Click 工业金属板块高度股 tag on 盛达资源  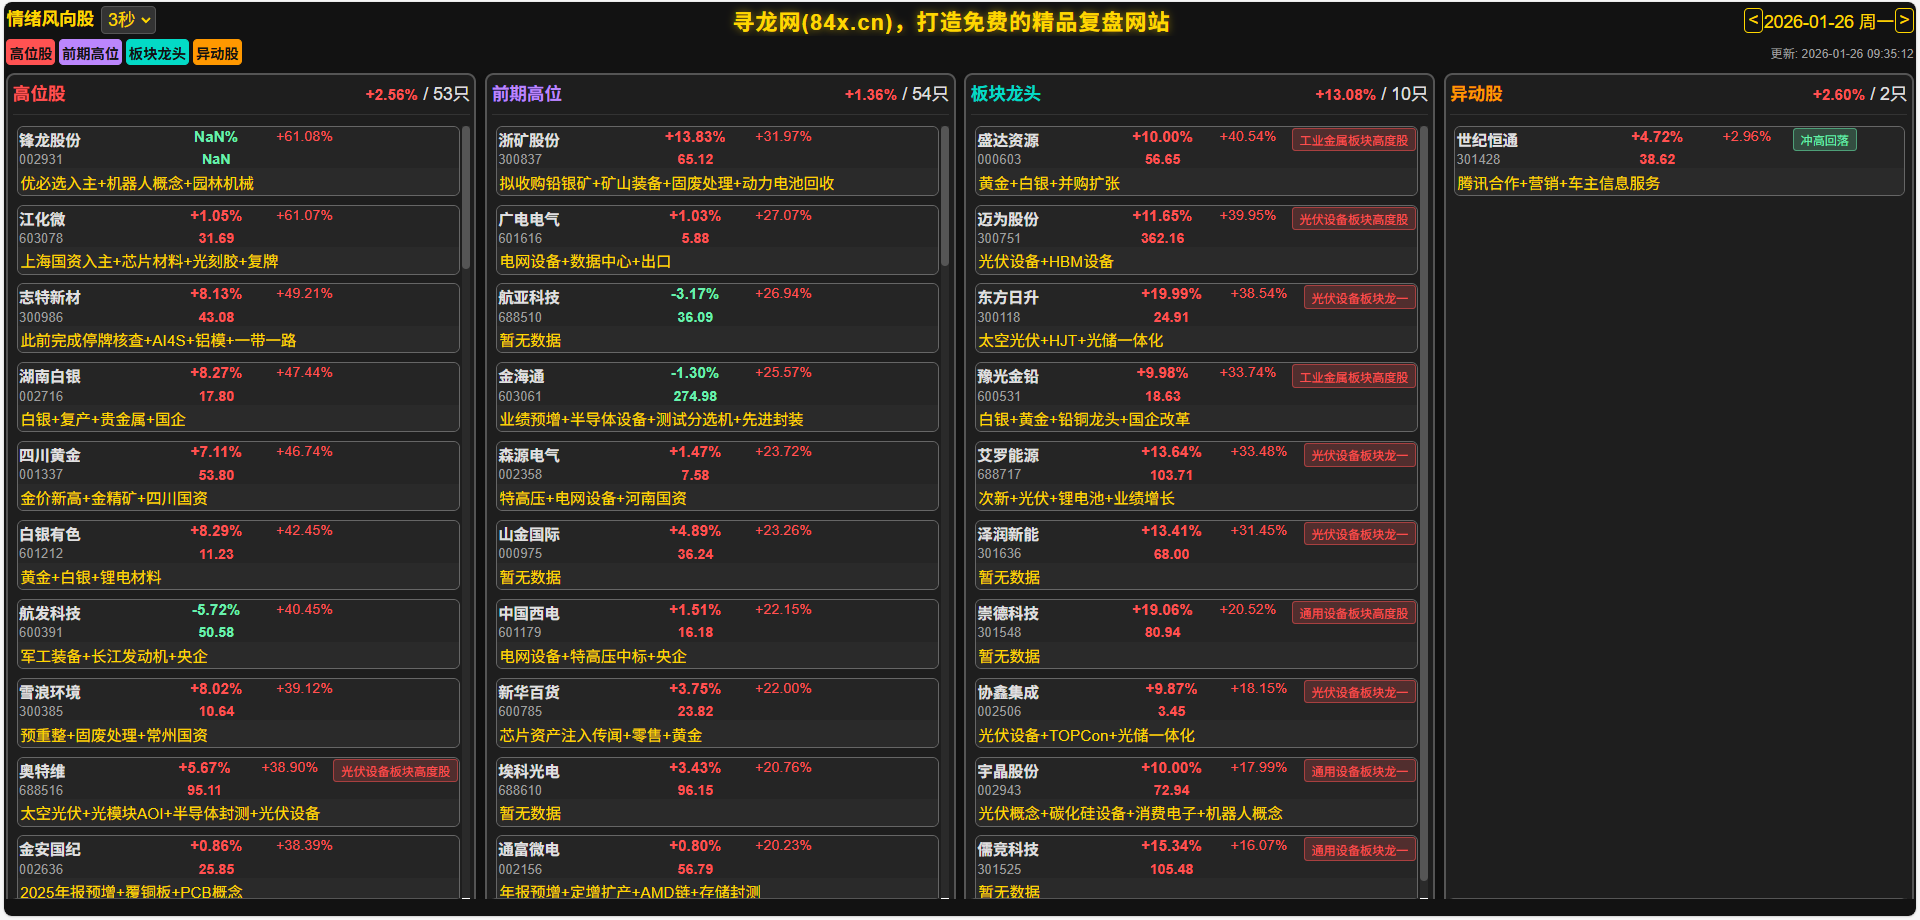(1353, 141)
